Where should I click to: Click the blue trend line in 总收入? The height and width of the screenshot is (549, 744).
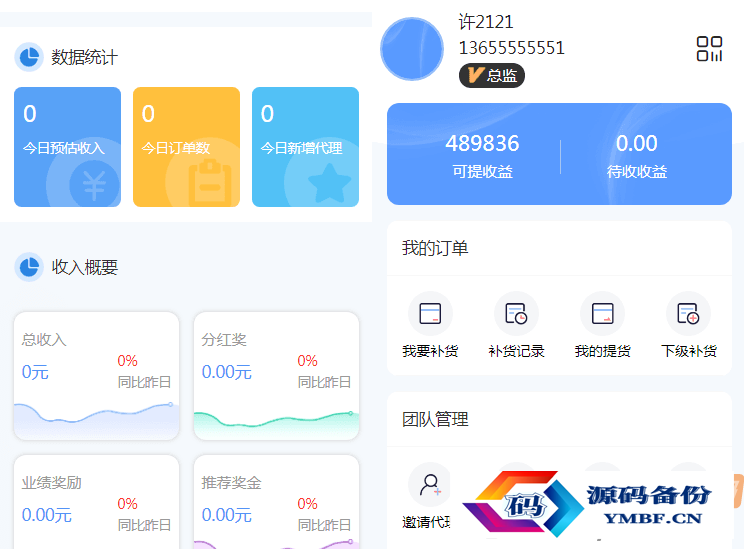click(93, 413)
